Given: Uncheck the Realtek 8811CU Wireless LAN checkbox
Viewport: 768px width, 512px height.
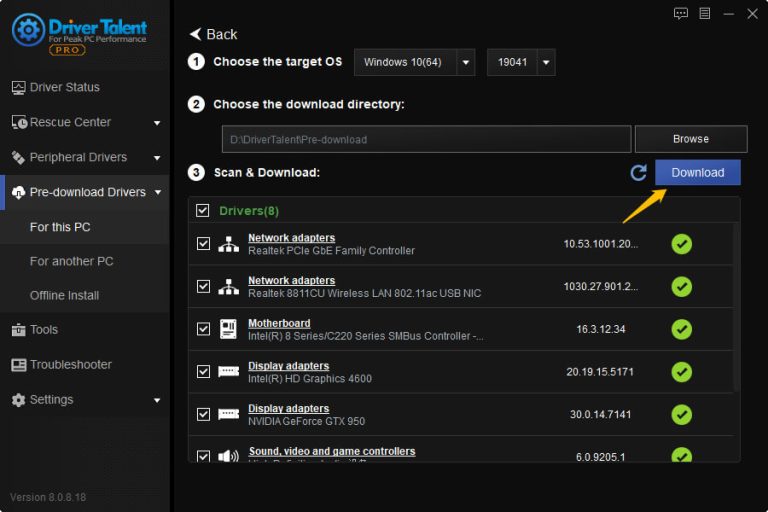Looking at the screenshot, I should 204,287.
